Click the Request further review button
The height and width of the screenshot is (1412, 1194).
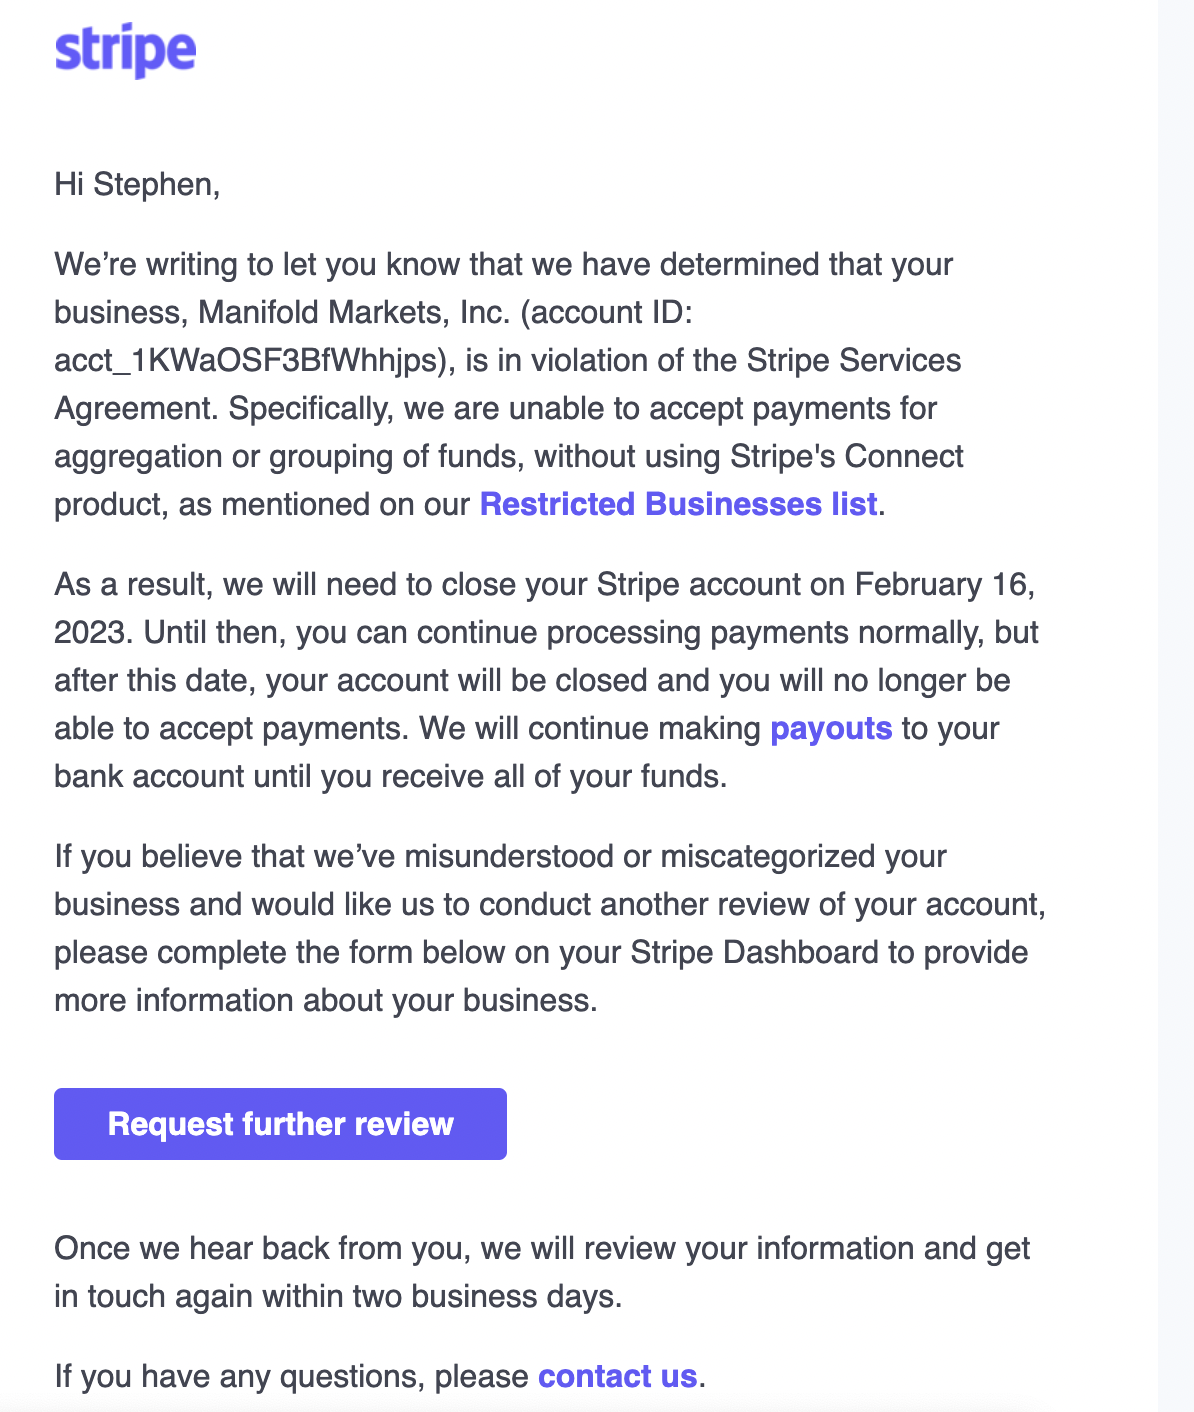[280, 1124]
